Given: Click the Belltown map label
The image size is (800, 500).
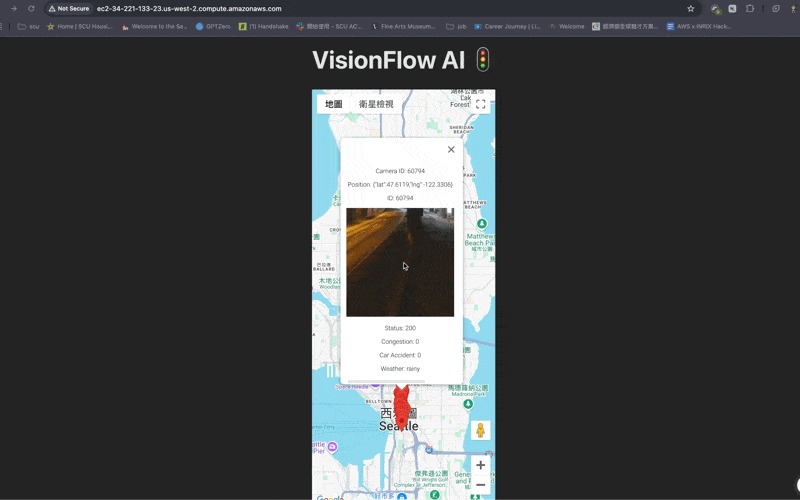Looking at the screenshot, I should [379, 402].
